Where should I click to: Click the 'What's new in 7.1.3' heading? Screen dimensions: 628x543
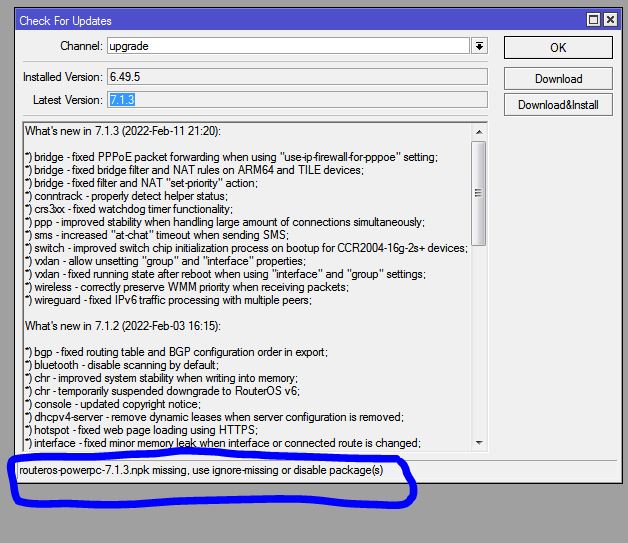tap(123, 131)
